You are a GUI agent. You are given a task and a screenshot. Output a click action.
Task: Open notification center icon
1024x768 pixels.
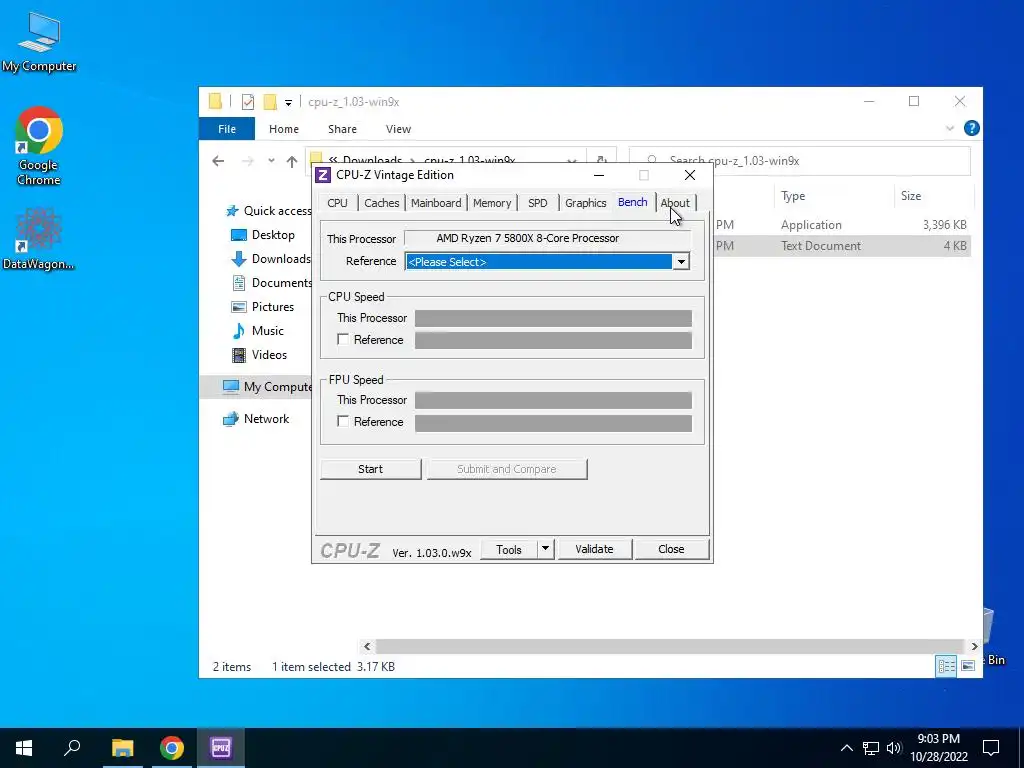click(991, 748)
